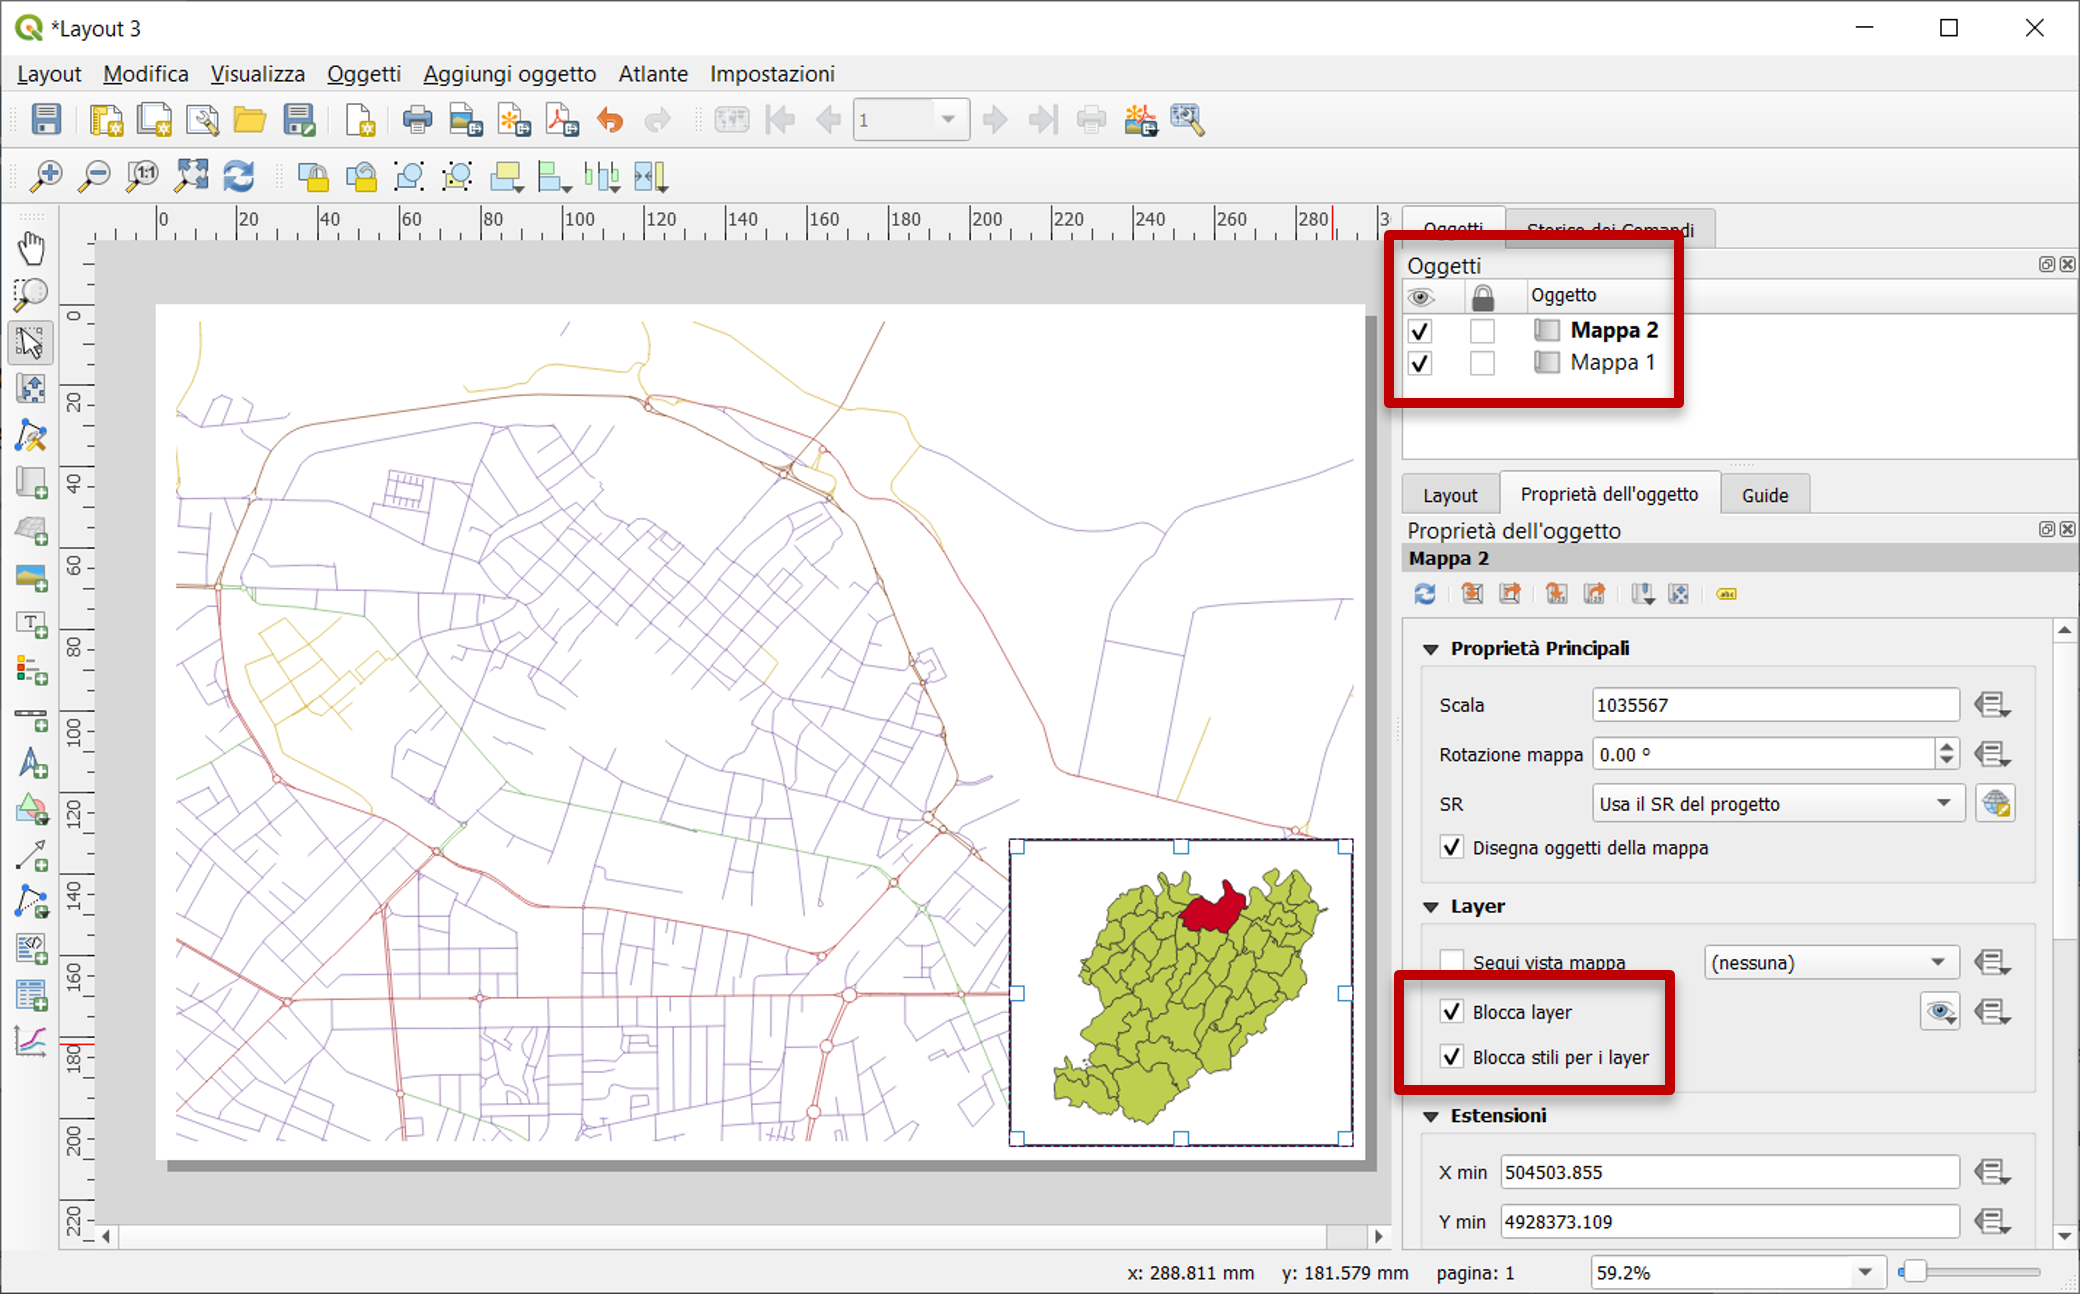Screen dimensions: 2080x1294
Task: Select the Pan layout tool
Action: (x=31, y=247)
